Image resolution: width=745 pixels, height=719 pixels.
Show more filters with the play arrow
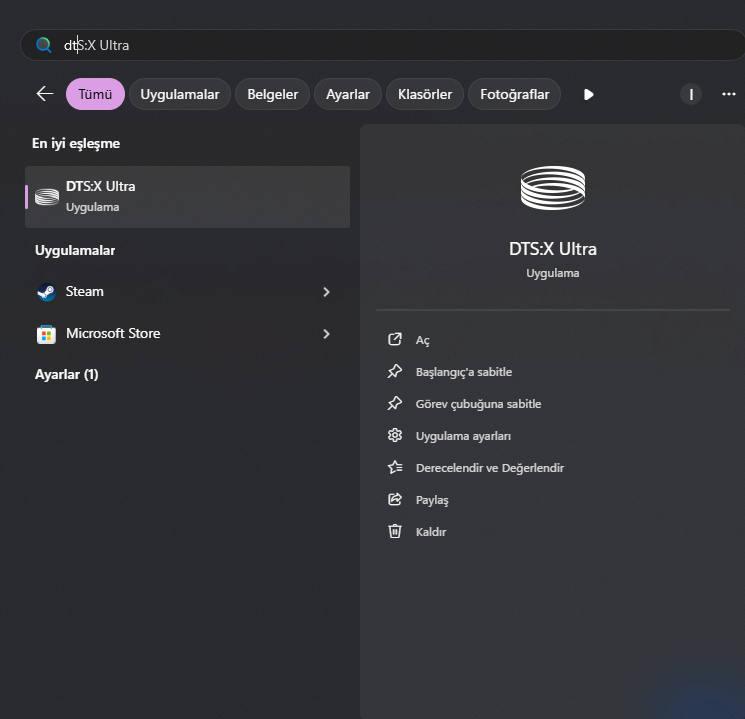589,95
